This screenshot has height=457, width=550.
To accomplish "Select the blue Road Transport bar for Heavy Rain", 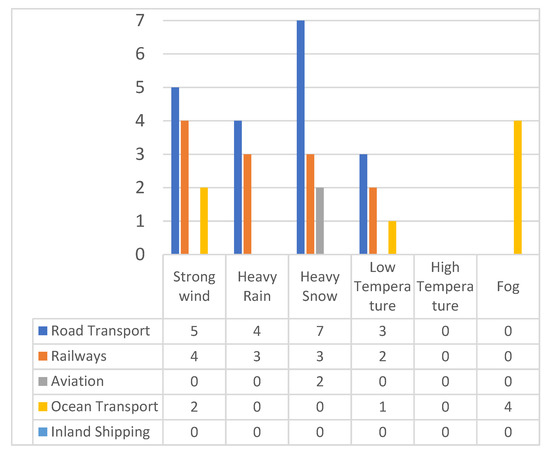I will [238, 187].
